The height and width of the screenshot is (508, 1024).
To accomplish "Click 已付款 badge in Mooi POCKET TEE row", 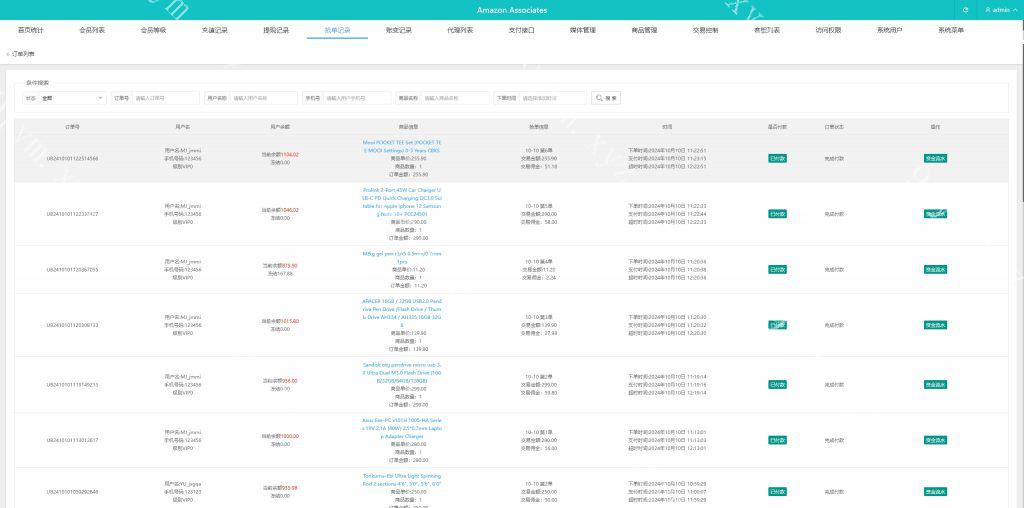I will pos(777,158).
